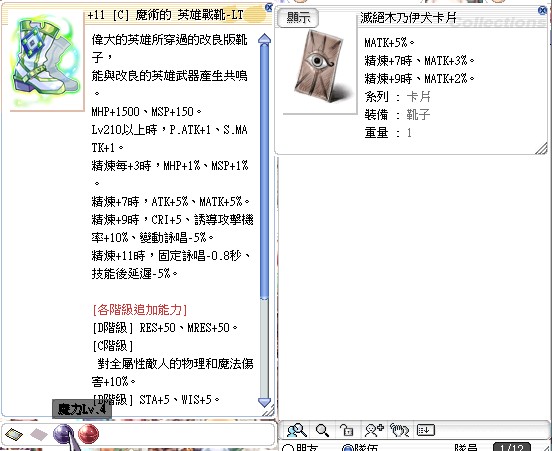
Task: Click the add member icon
Action: click(374, 430)
